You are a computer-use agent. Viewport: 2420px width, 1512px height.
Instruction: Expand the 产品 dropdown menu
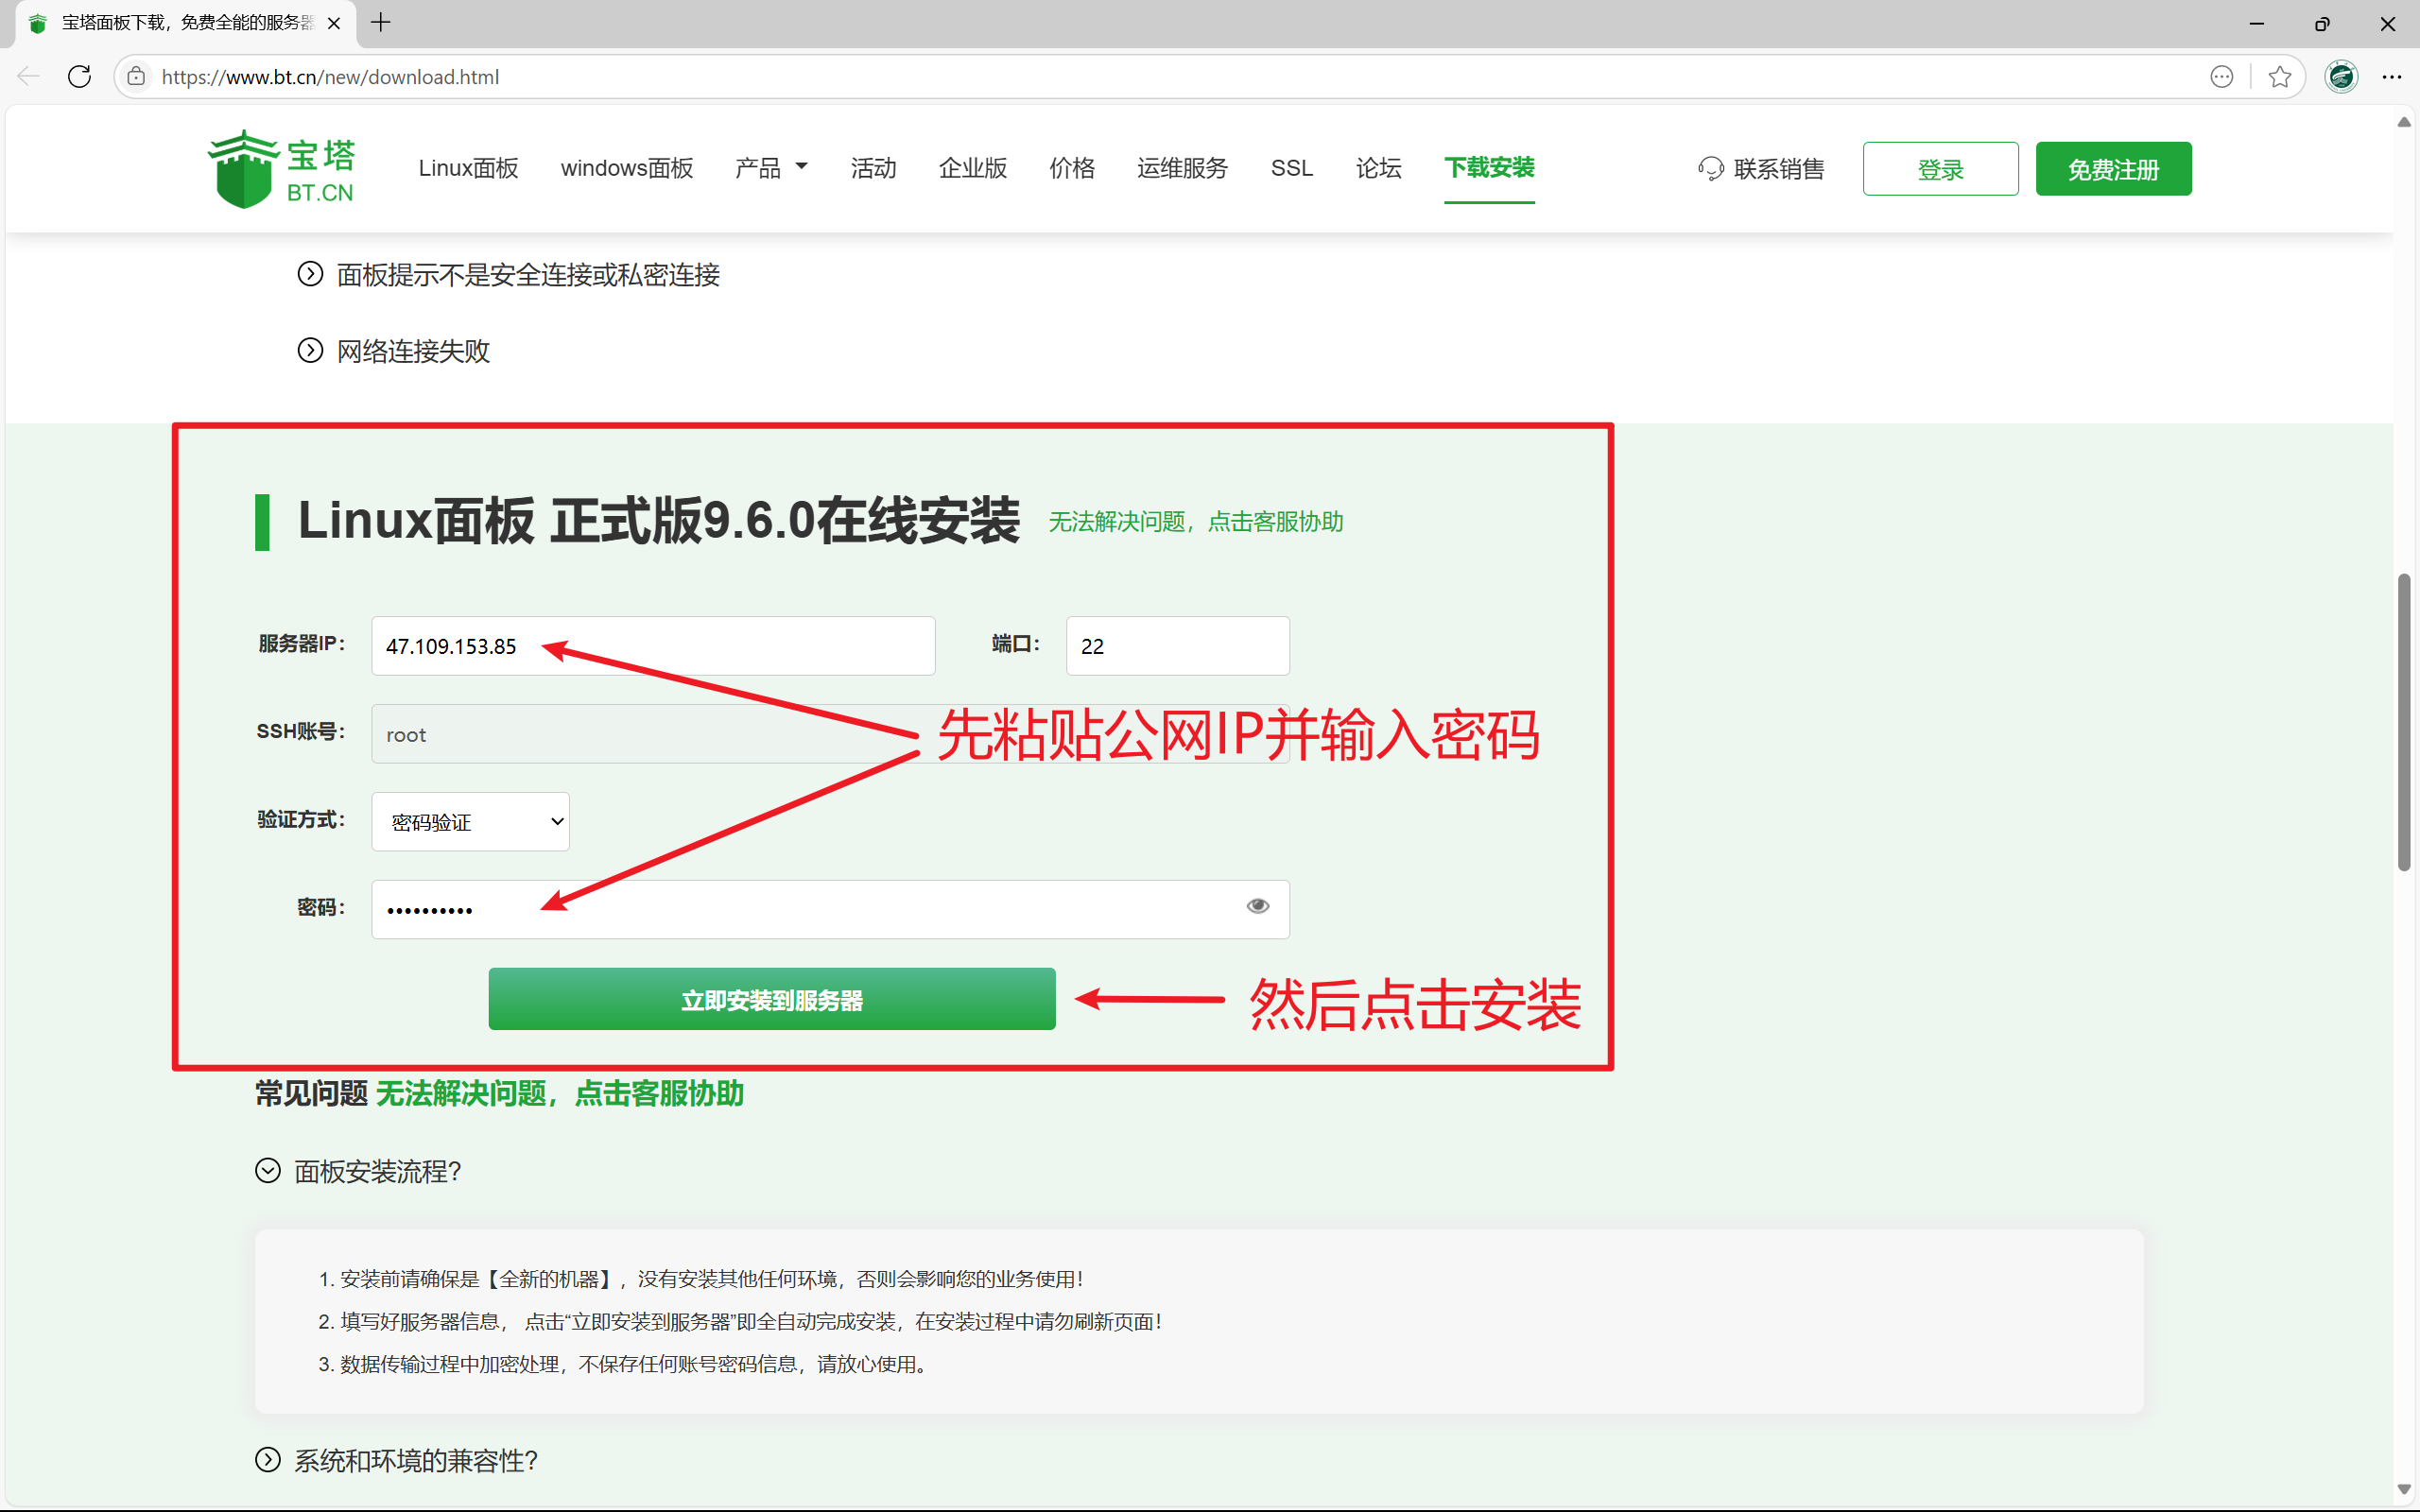[771, 168]
